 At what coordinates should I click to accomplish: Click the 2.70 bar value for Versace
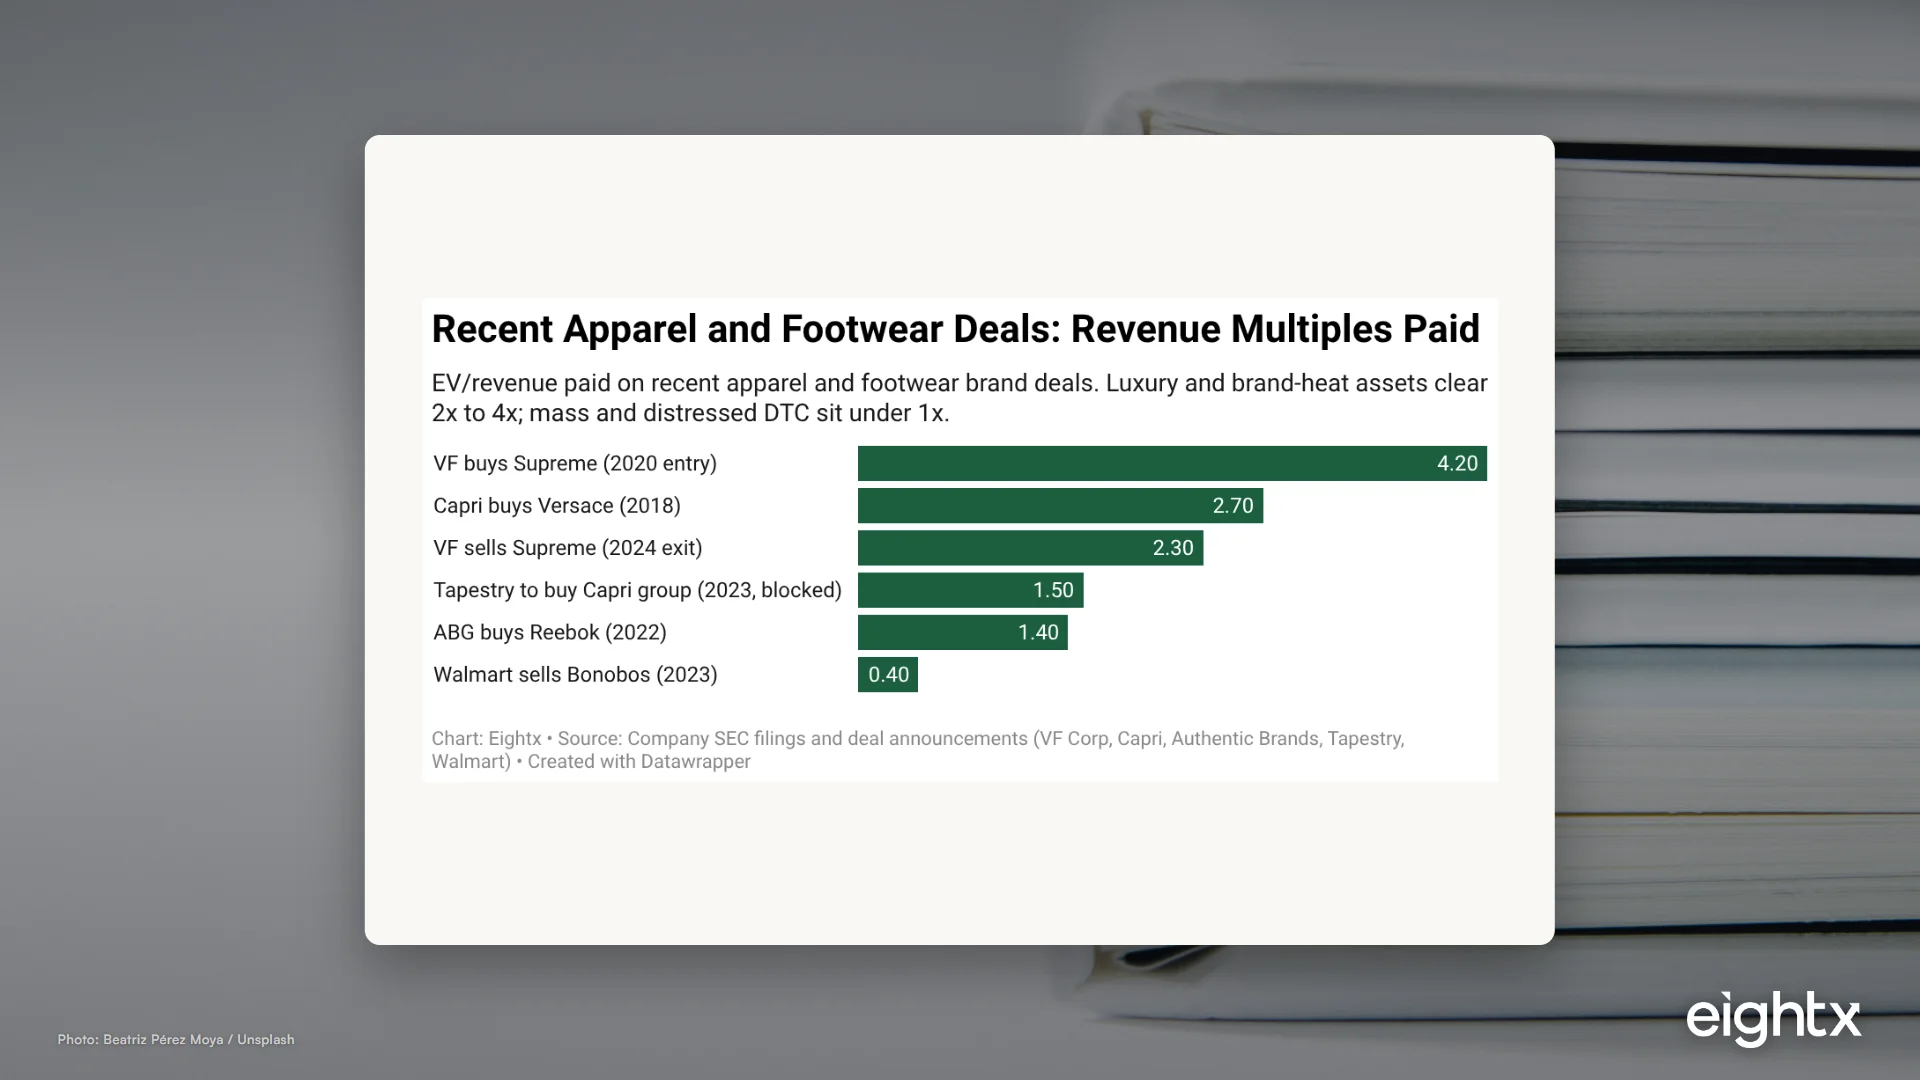[x=1233, y=506]
